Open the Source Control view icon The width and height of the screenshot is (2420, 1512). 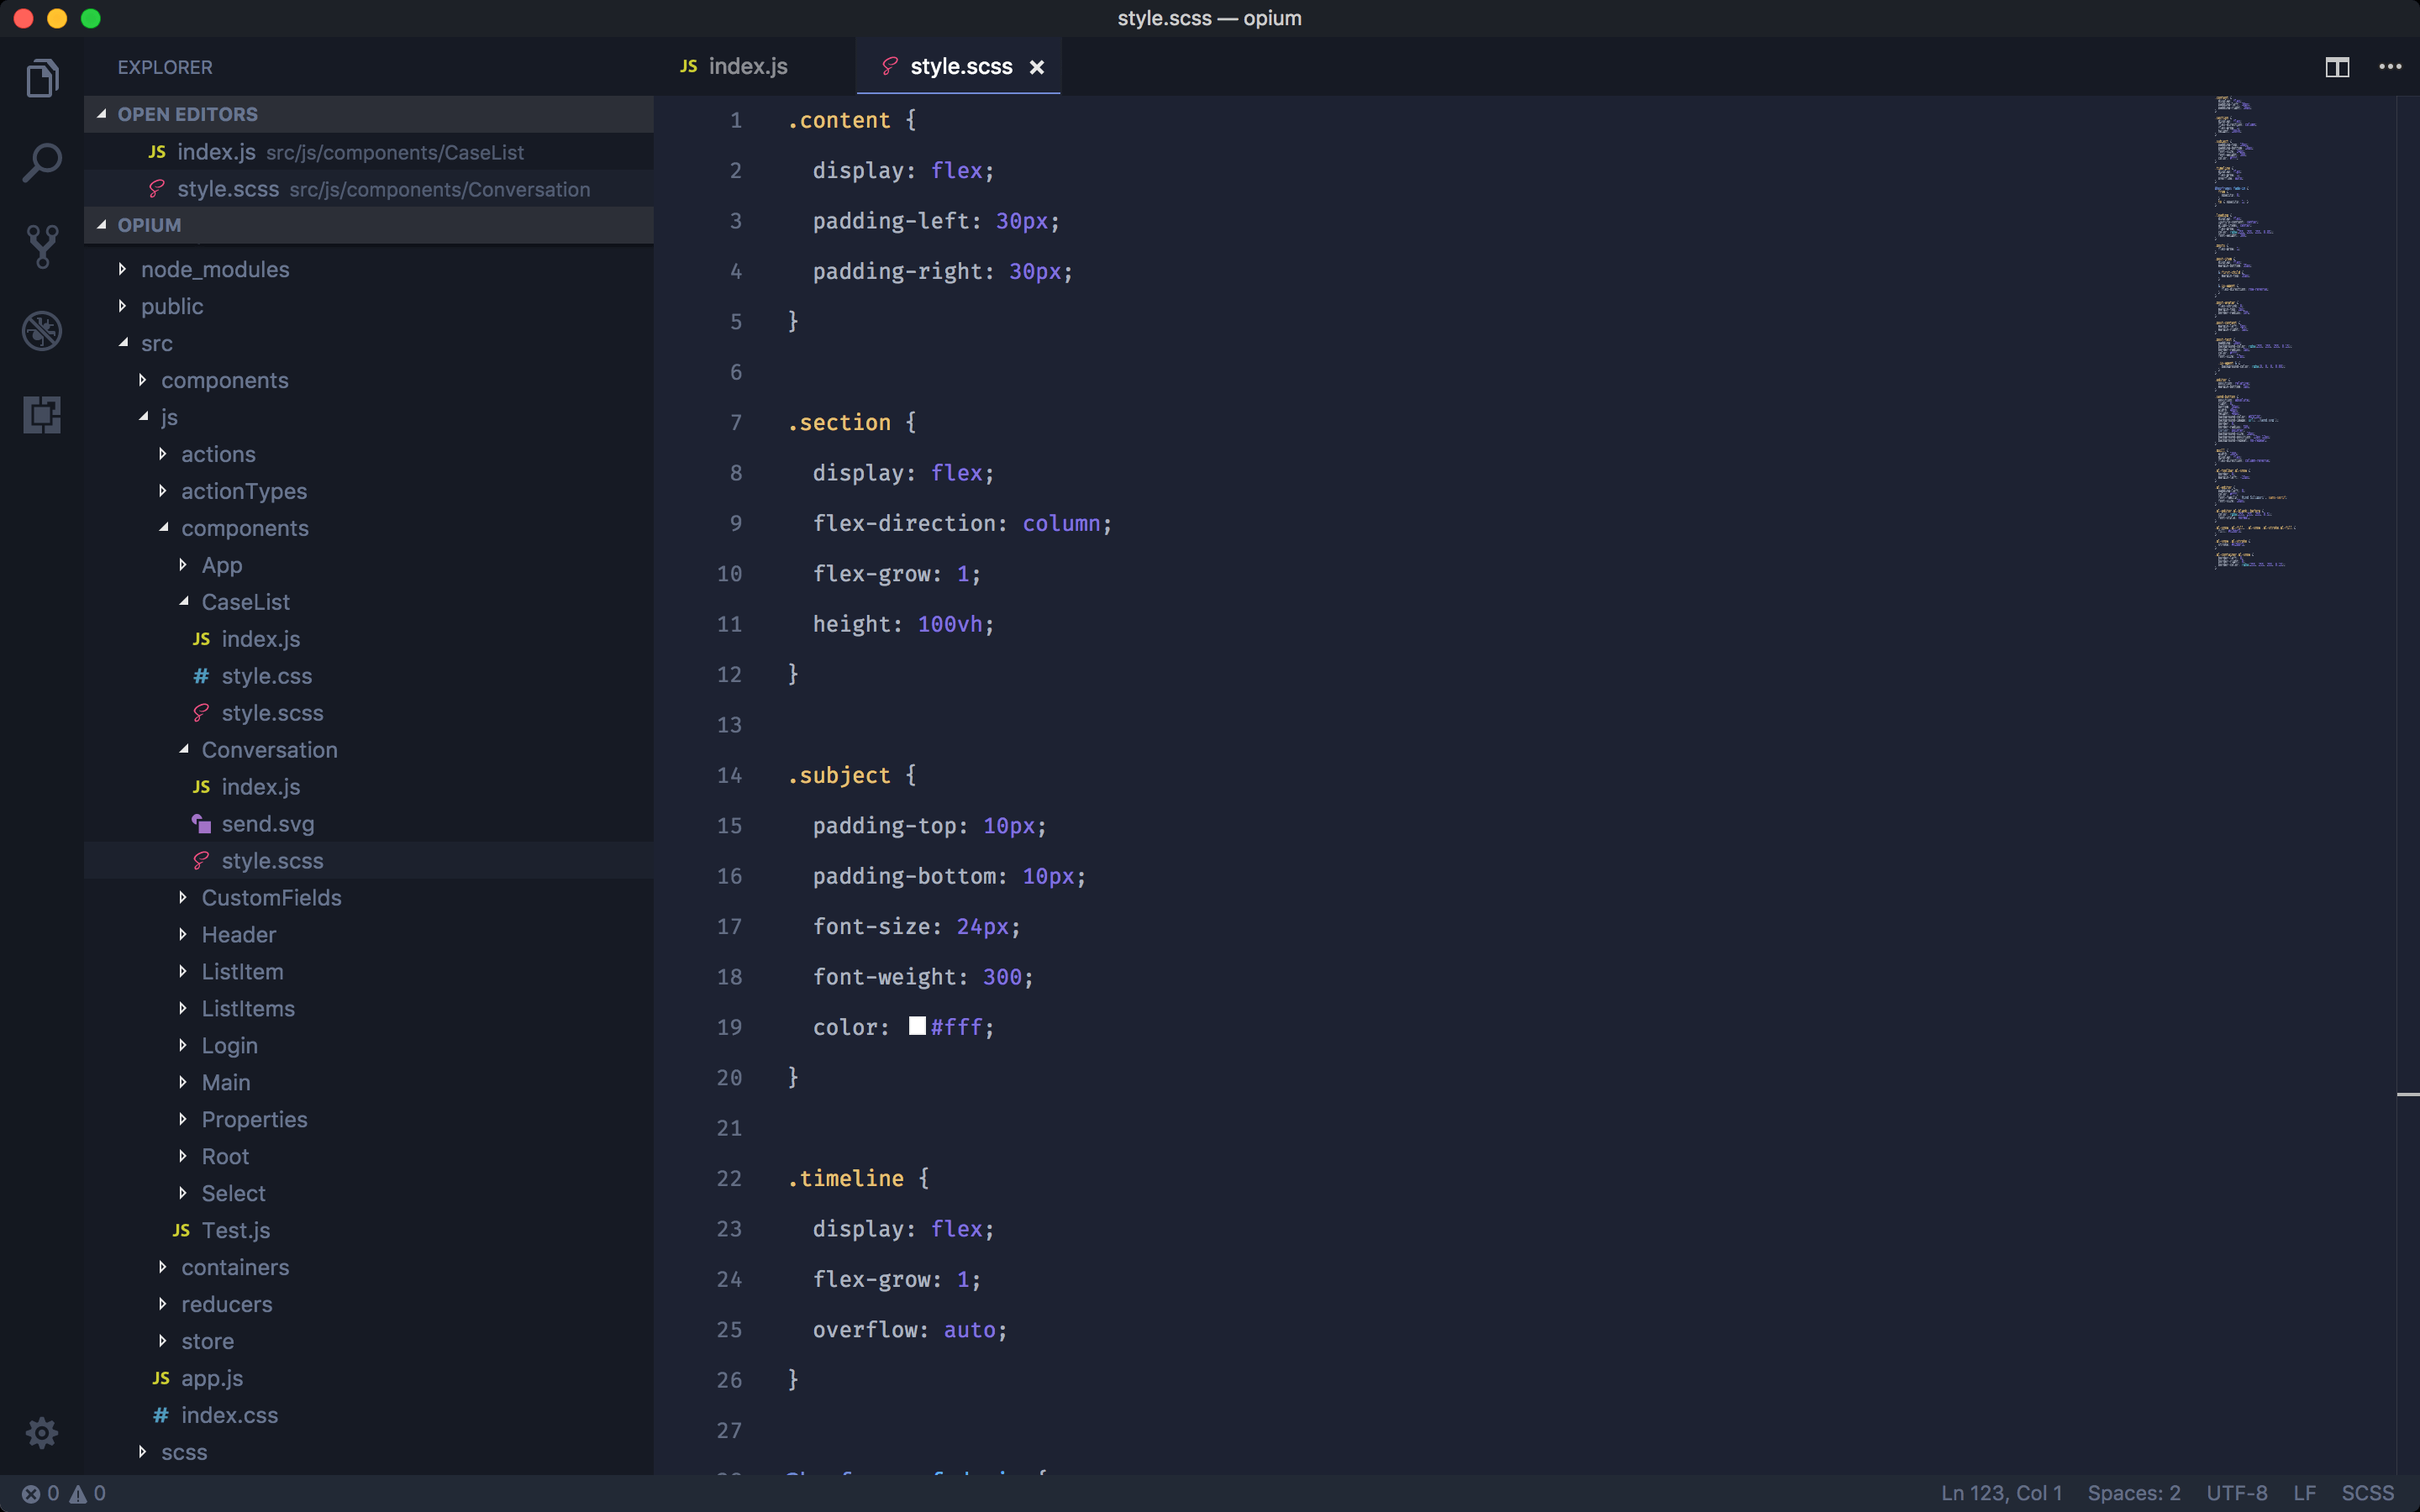tap(42, 246)
